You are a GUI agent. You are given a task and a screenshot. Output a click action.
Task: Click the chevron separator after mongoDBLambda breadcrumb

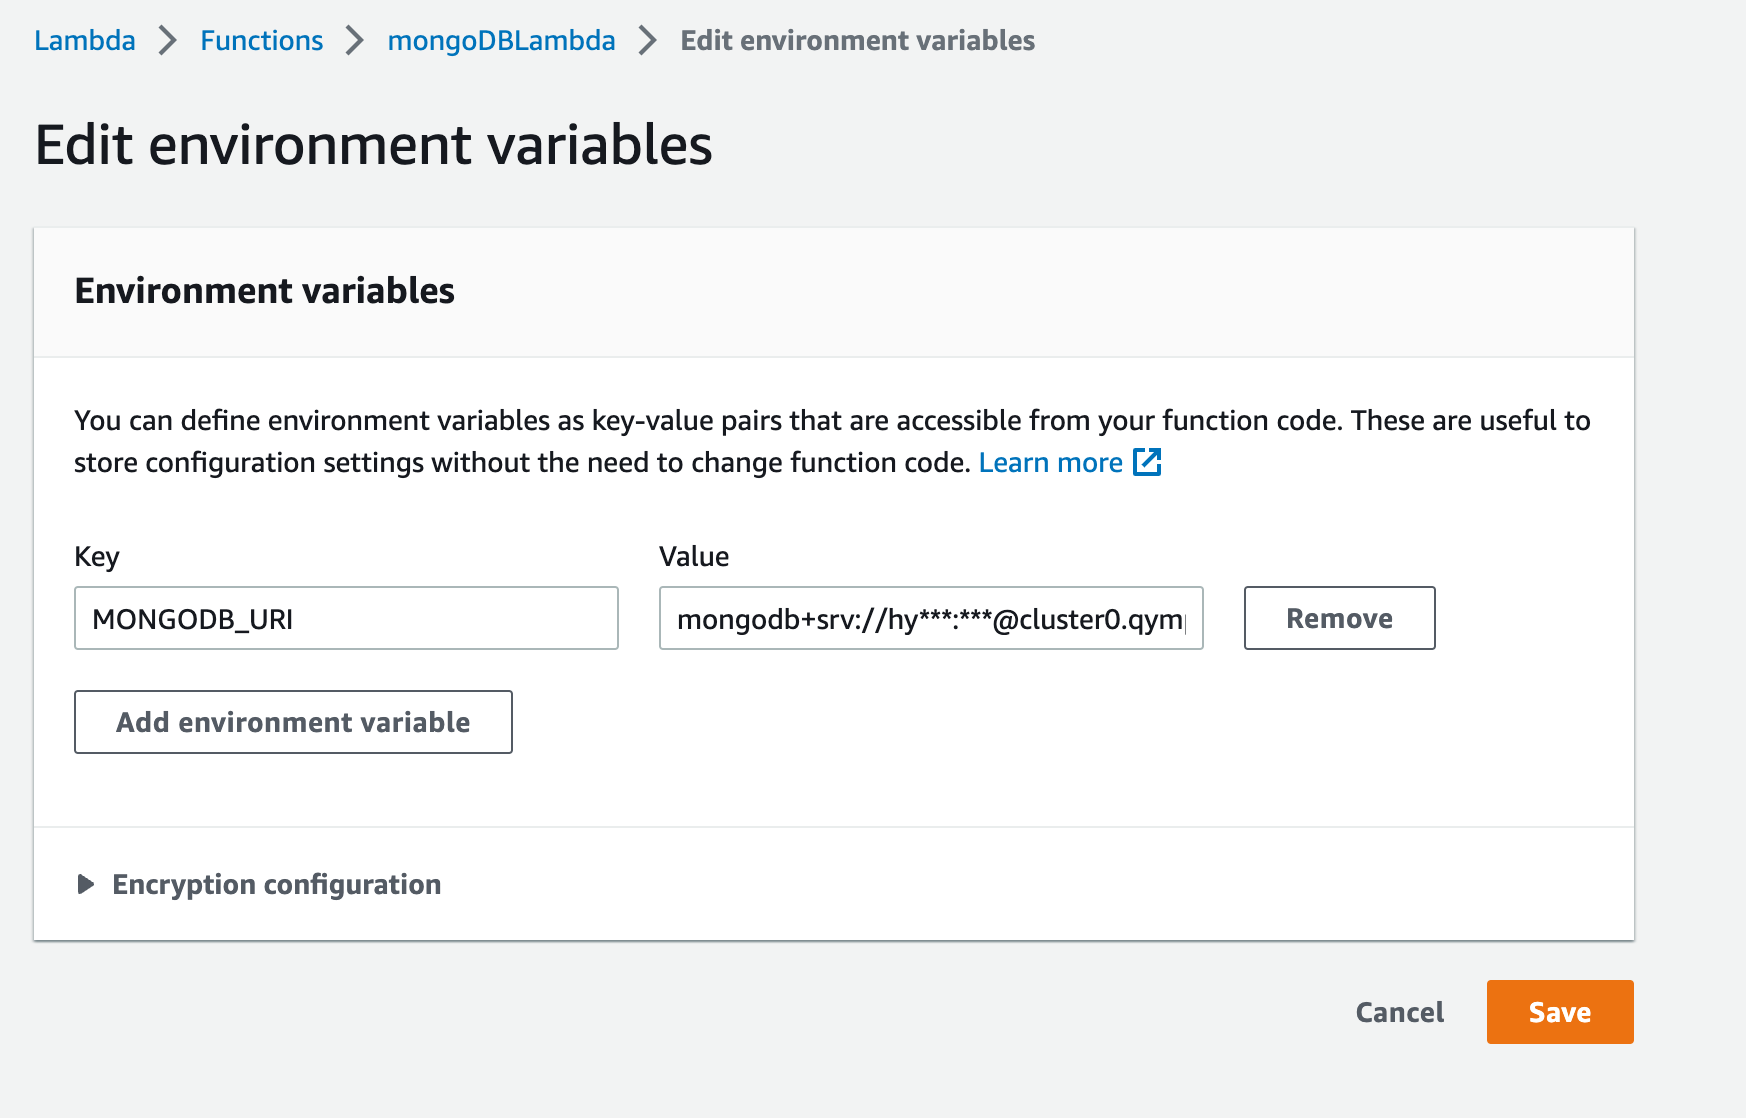(648, 41)
